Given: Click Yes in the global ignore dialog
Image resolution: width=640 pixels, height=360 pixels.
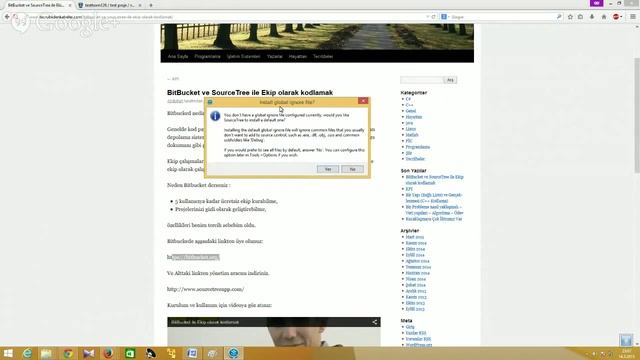Looking at the screenshot, I should [x=328, y=169].
